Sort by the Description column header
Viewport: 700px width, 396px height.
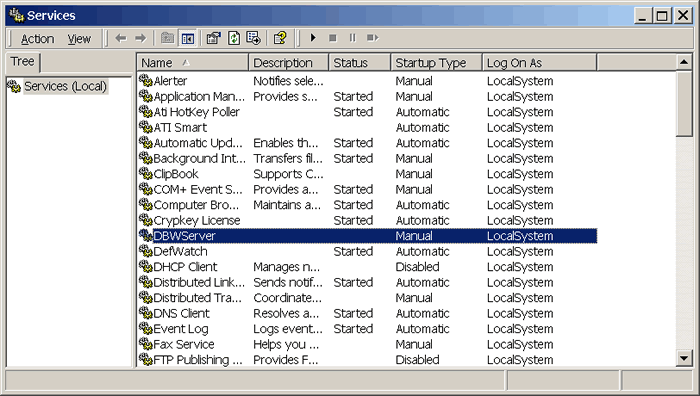(288, 63)
